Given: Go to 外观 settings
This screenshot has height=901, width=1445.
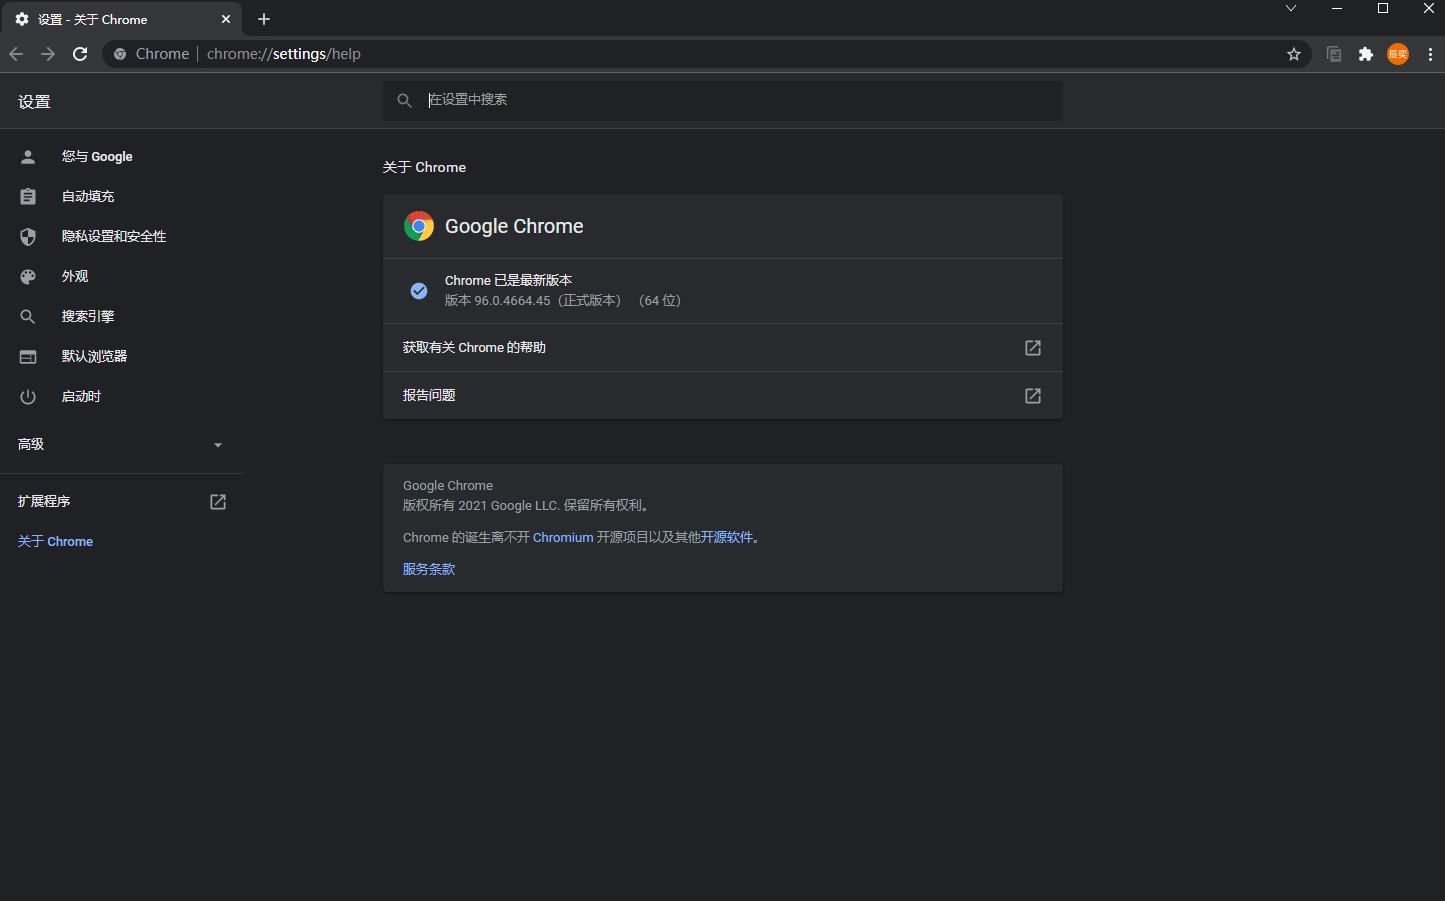Looking at the screenshot, I should point(75,277).
